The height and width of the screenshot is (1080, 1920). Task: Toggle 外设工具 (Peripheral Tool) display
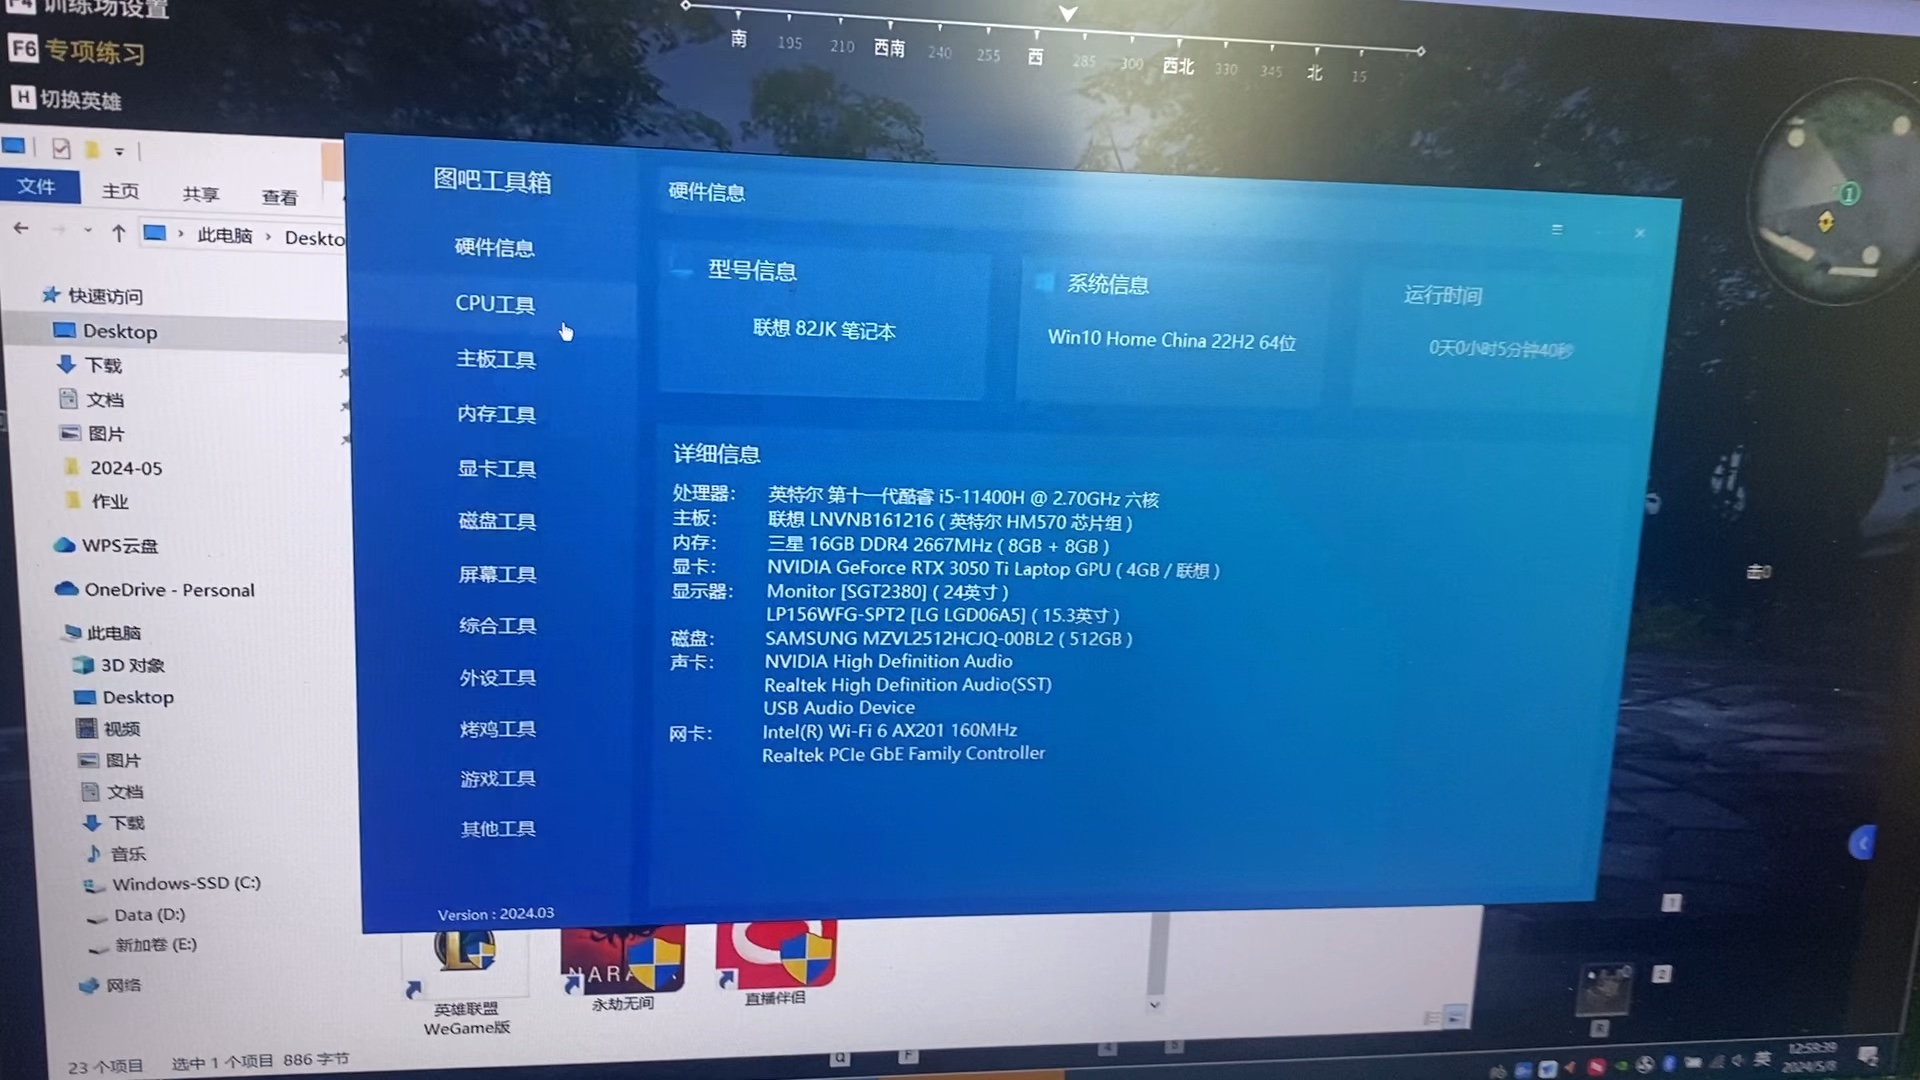[496, 675]
